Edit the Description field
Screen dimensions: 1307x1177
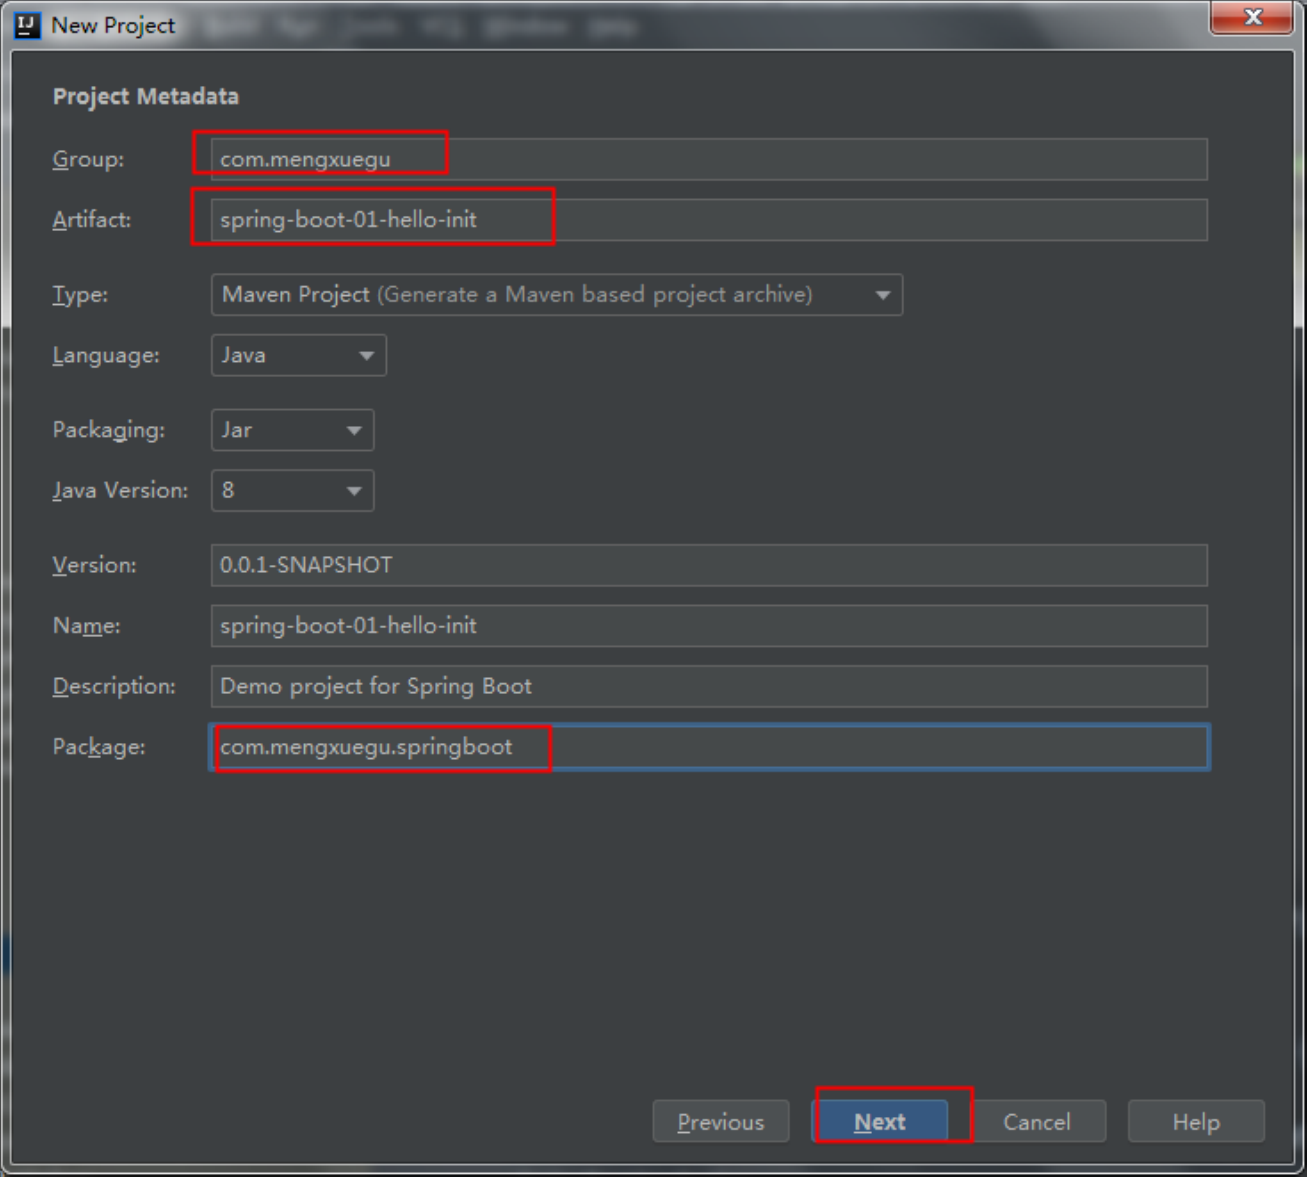[x=709, y=686]
